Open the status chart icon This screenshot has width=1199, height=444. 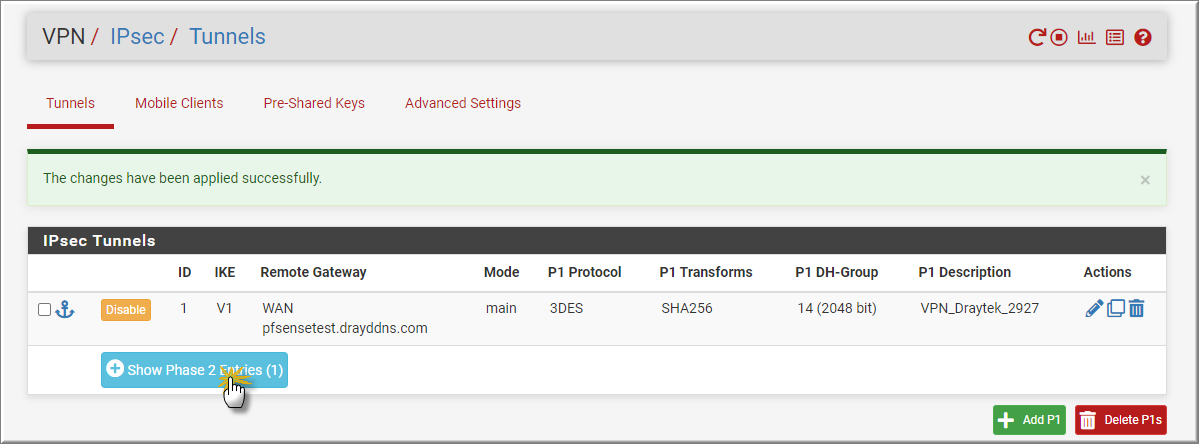point(1087,37)
